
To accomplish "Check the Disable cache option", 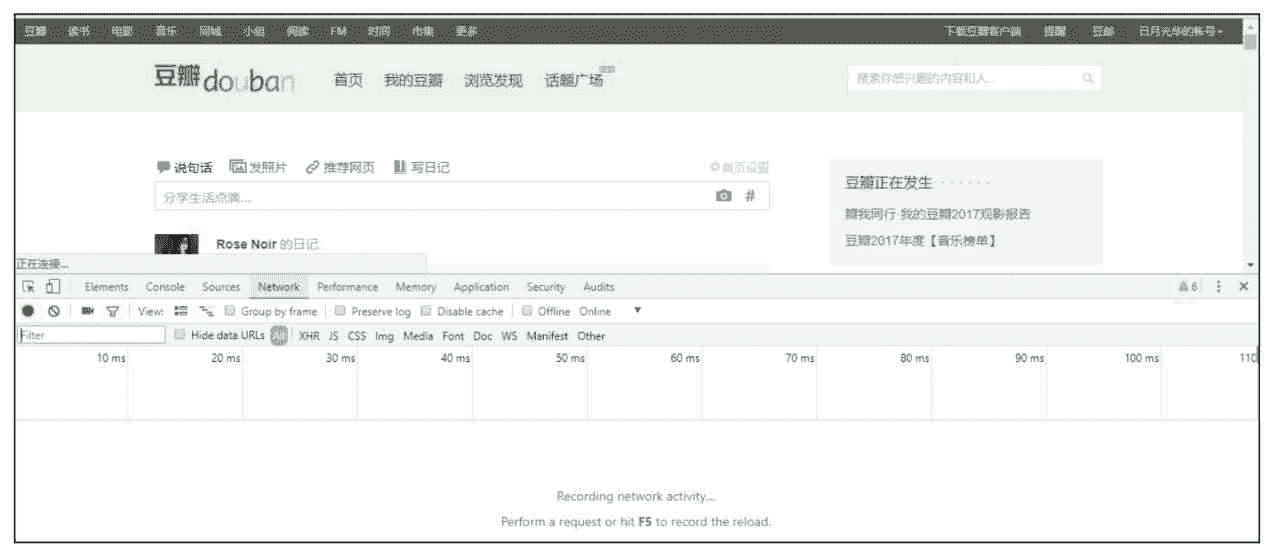I will click(x=427, y=311).
